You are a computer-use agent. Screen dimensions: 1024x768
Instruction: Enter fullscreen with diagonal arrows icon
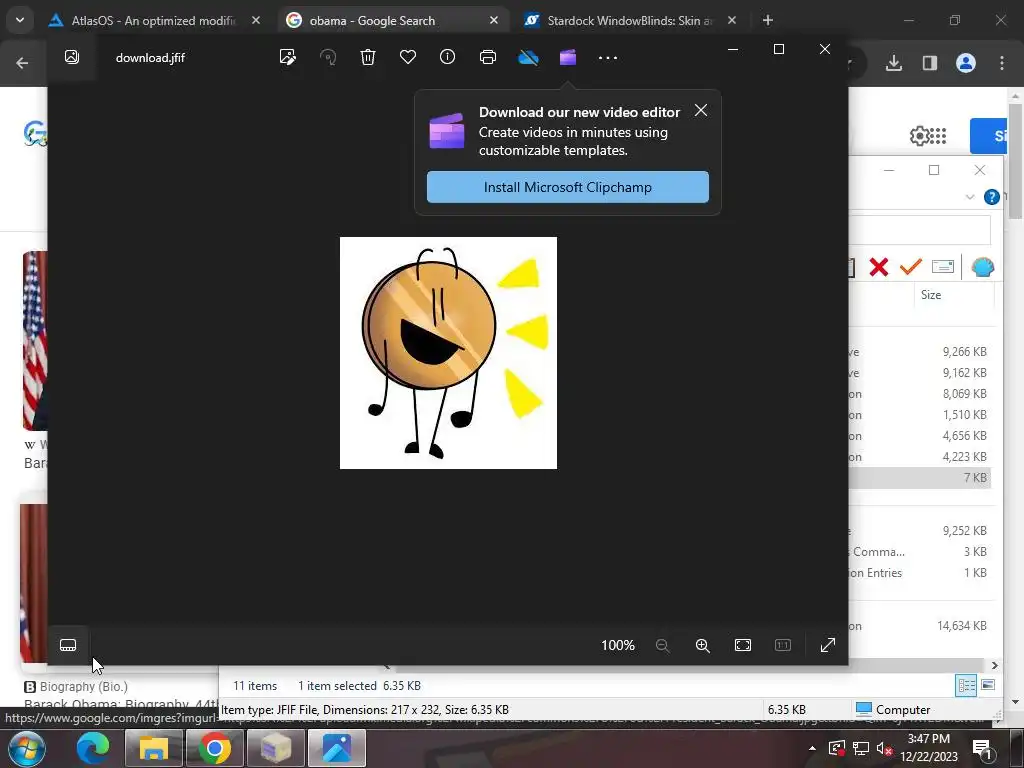coord(827,645)
